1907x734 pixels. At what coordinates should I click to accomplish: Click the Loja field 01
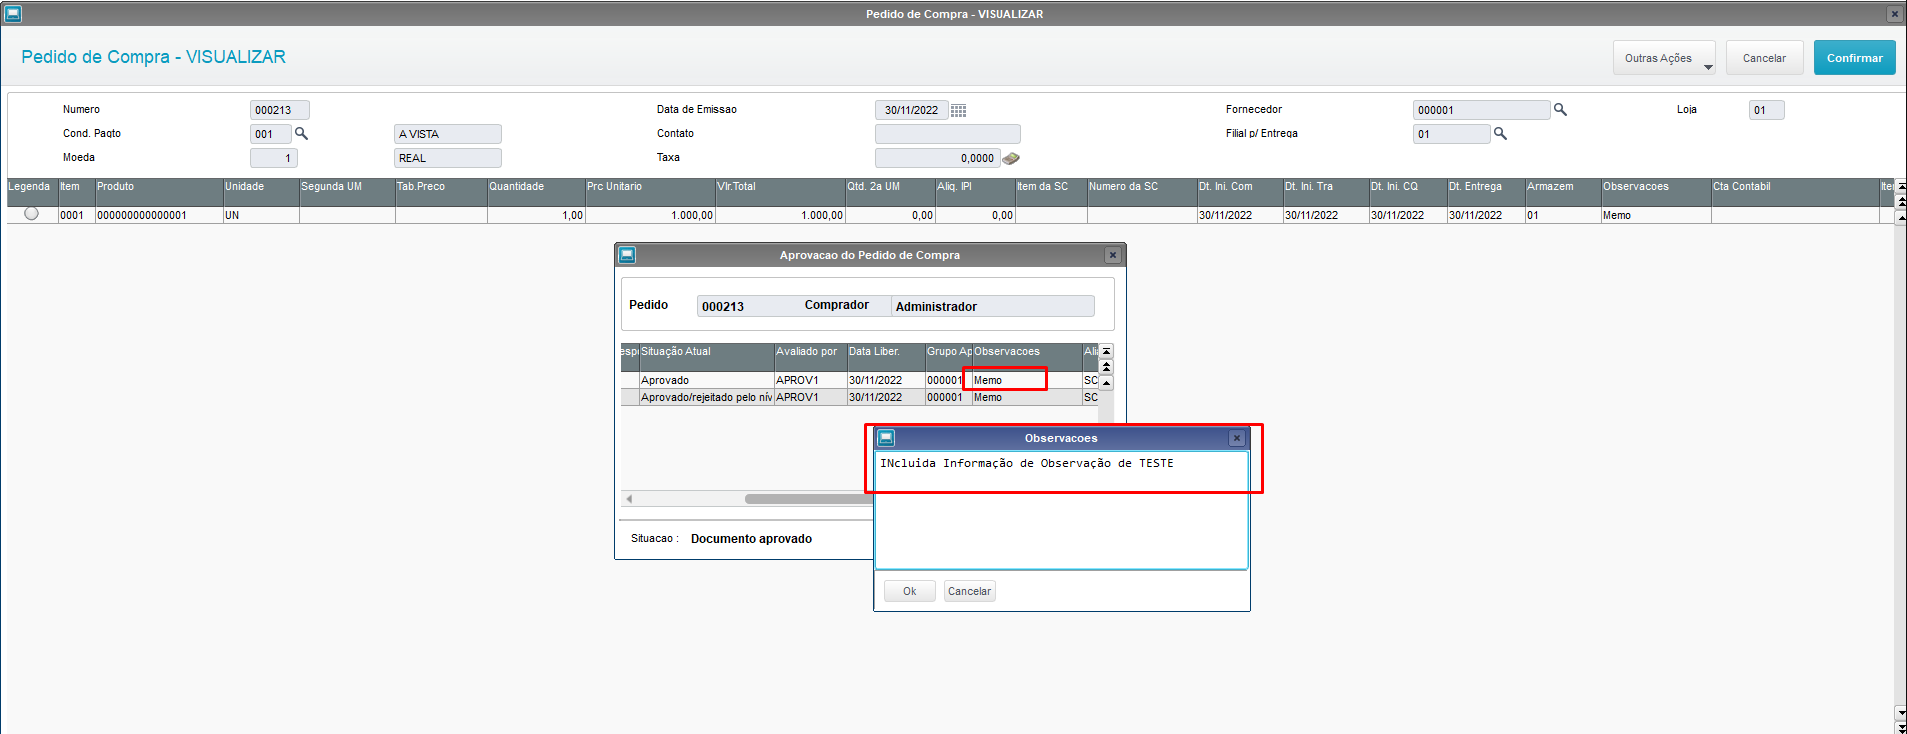coord(1766,110)
